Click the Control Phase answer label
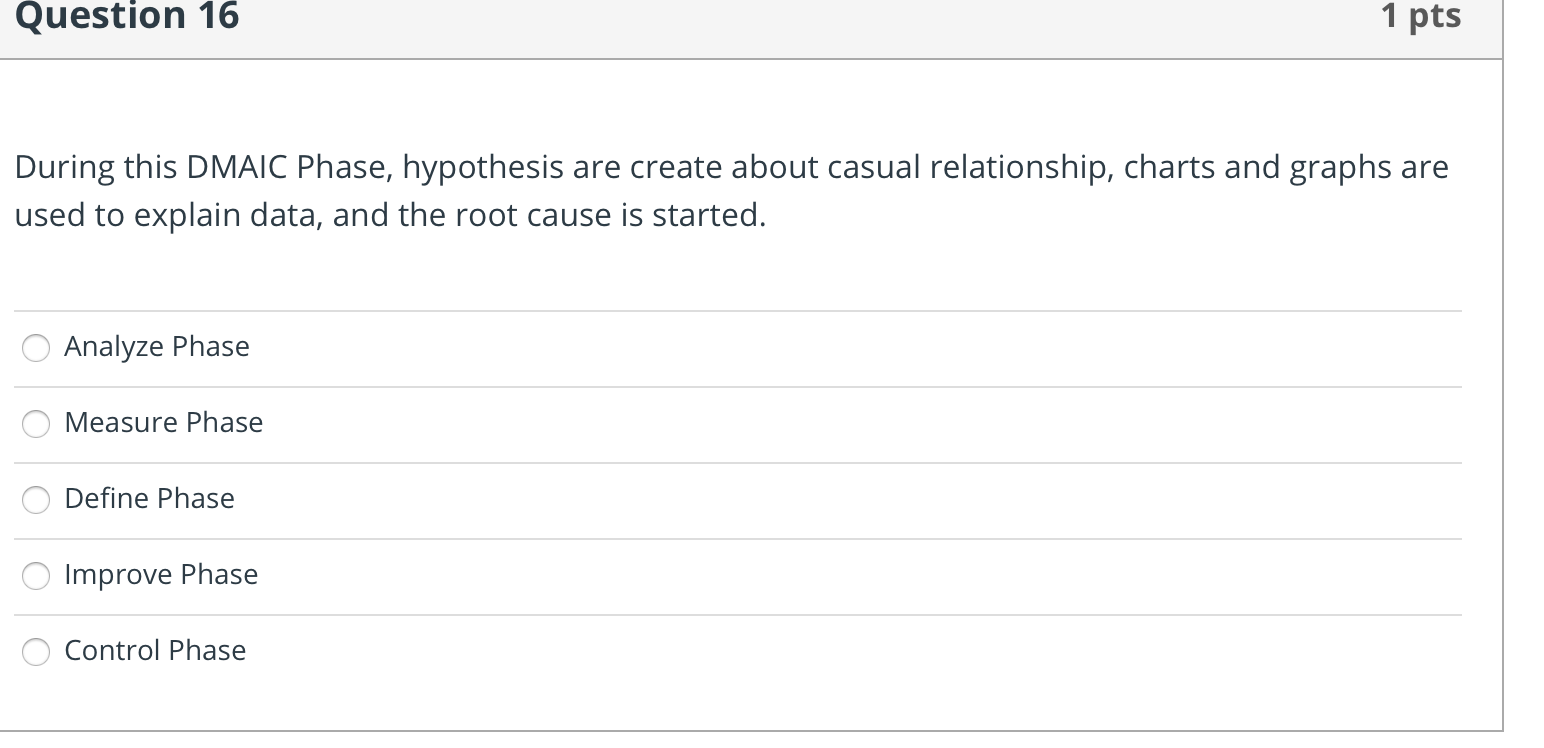 click(154, 650)
